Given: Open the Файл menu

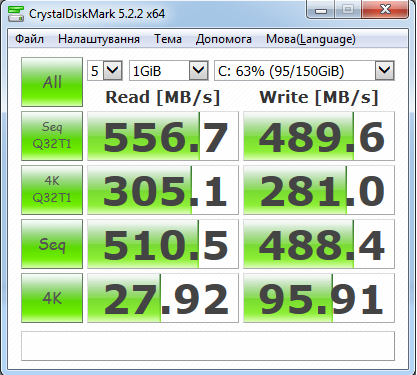Looking at the screenshot, I should coord(29,39).
